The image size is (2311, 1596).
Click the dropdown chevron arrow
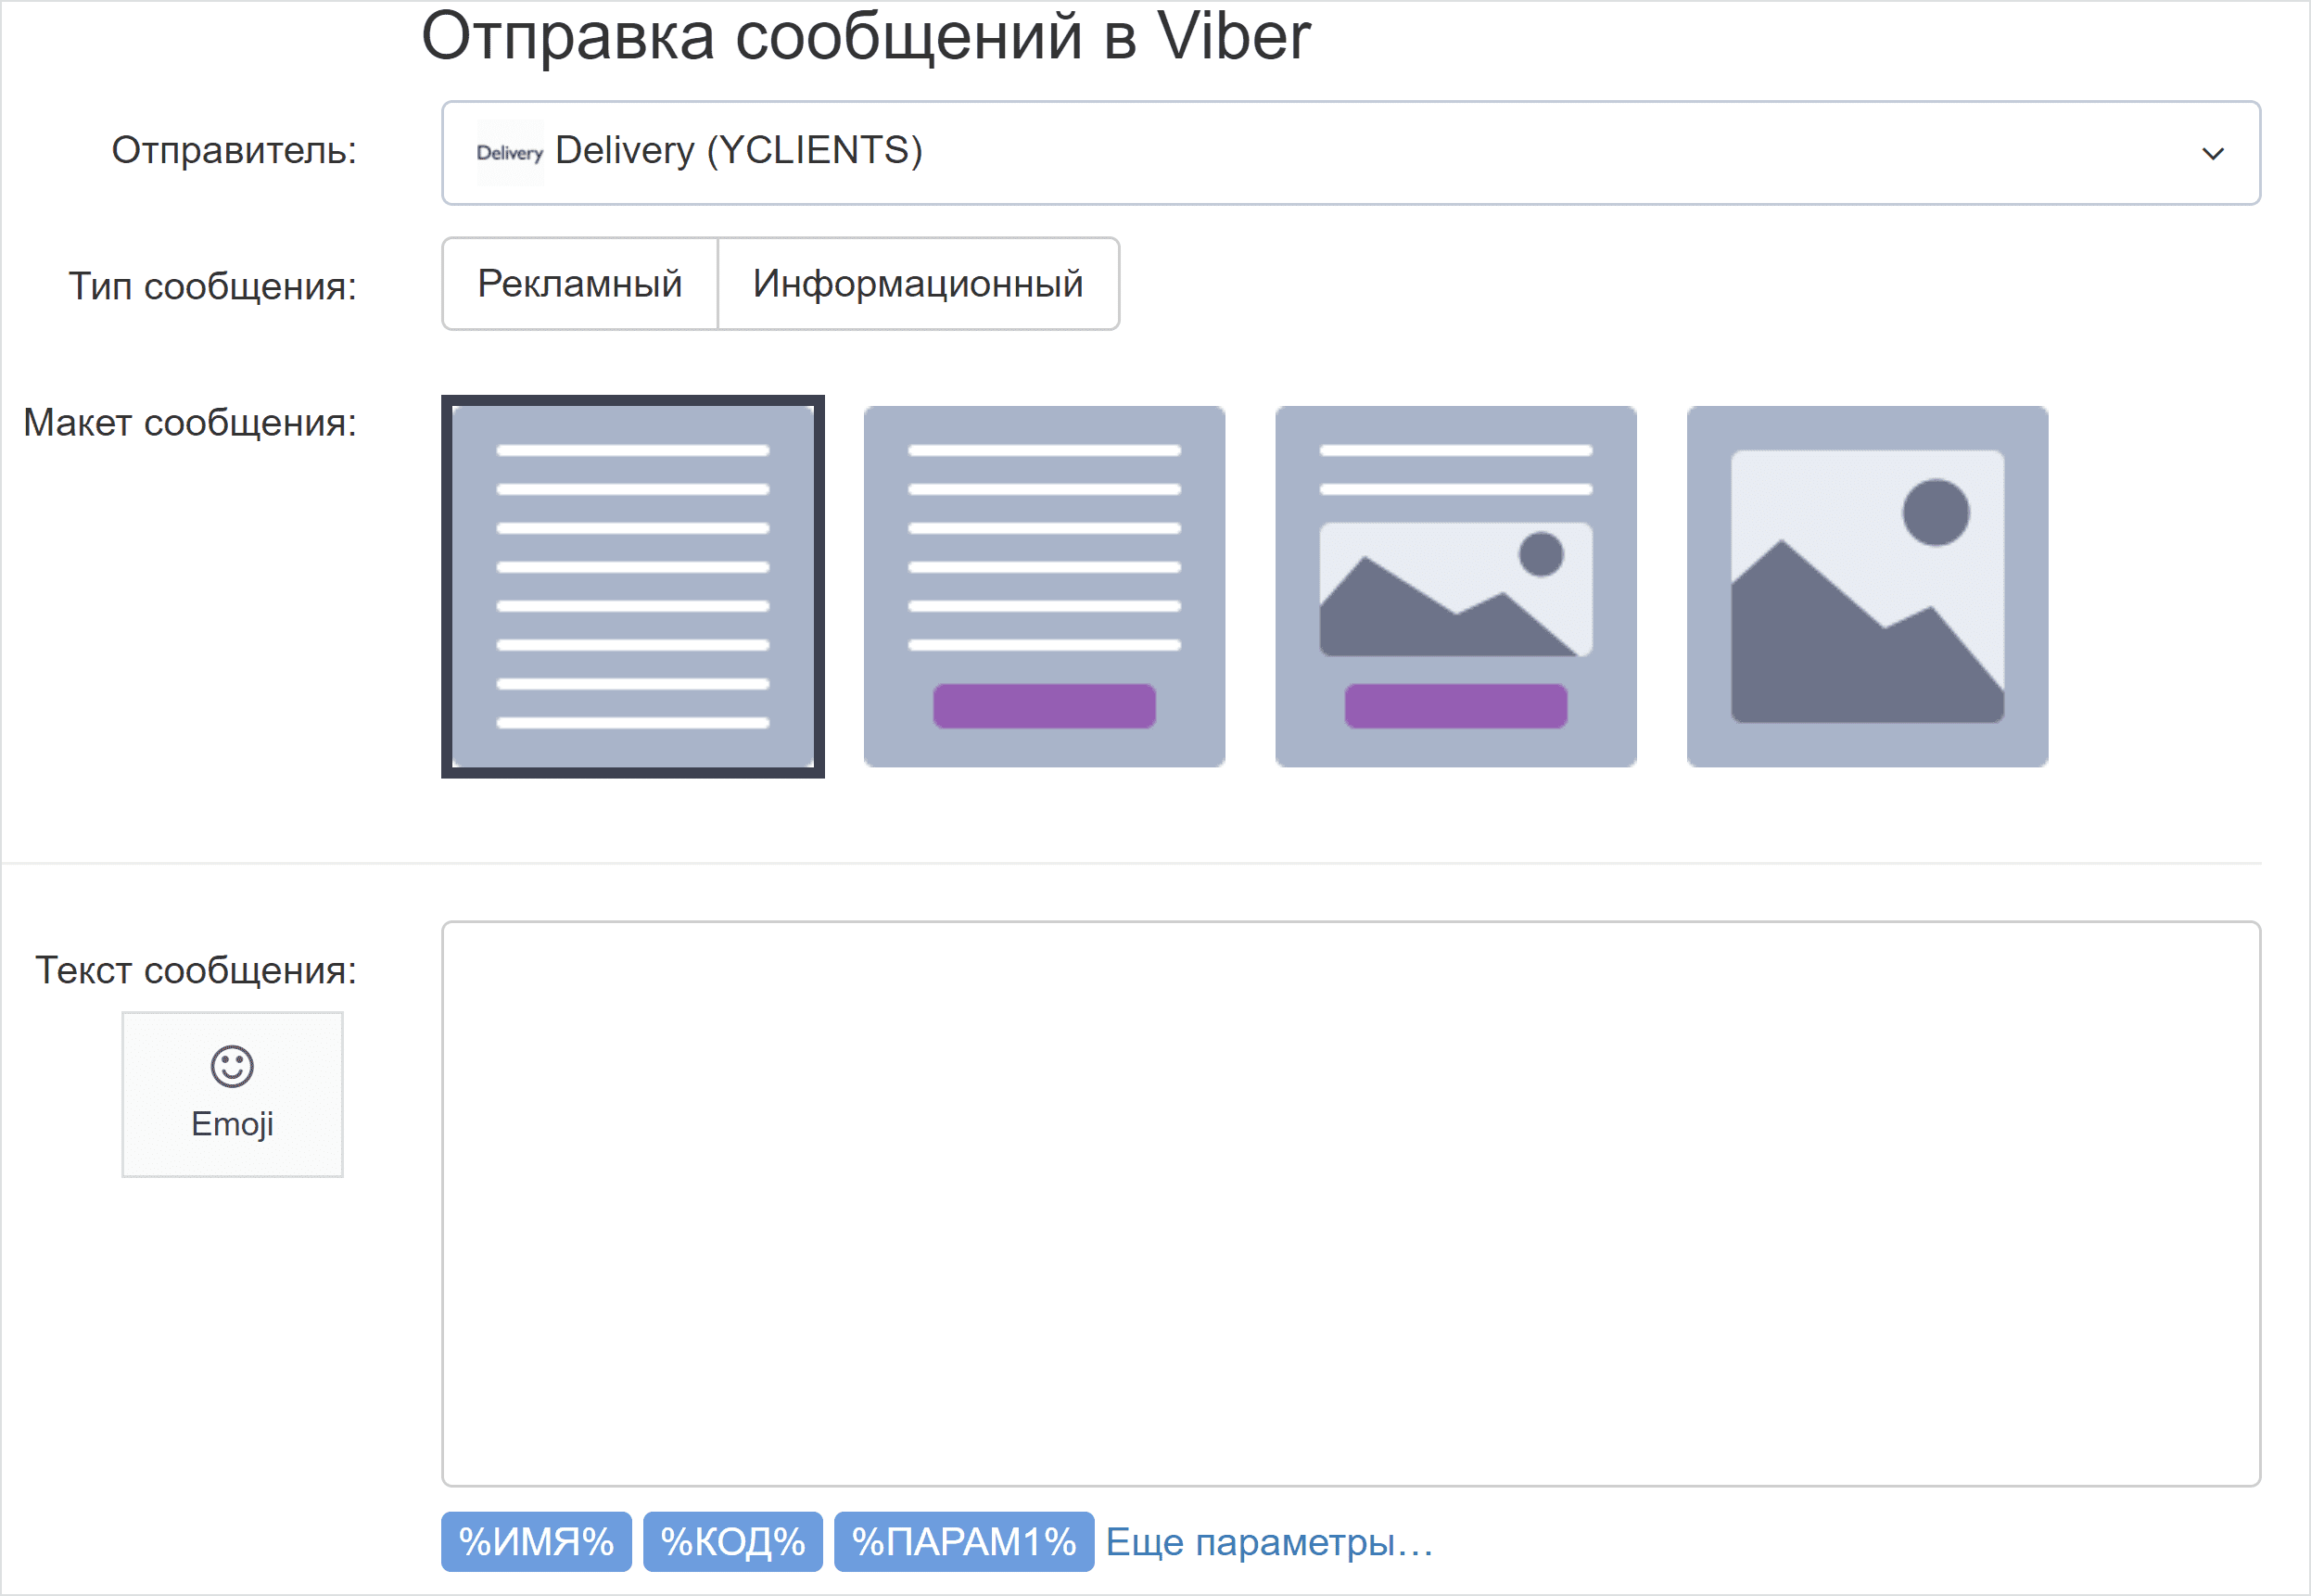(x=2212, y=154)
